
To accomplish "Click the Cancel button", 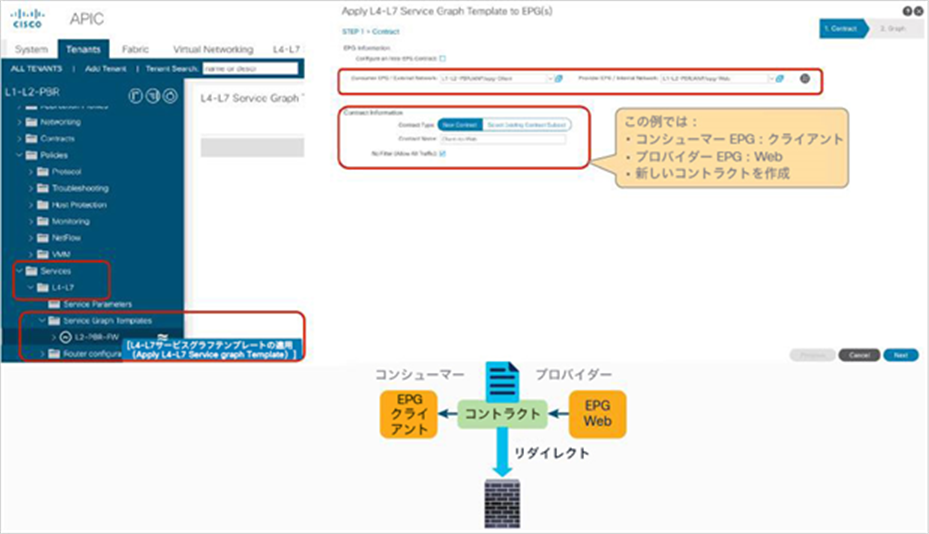I will (x=859, y=355).
